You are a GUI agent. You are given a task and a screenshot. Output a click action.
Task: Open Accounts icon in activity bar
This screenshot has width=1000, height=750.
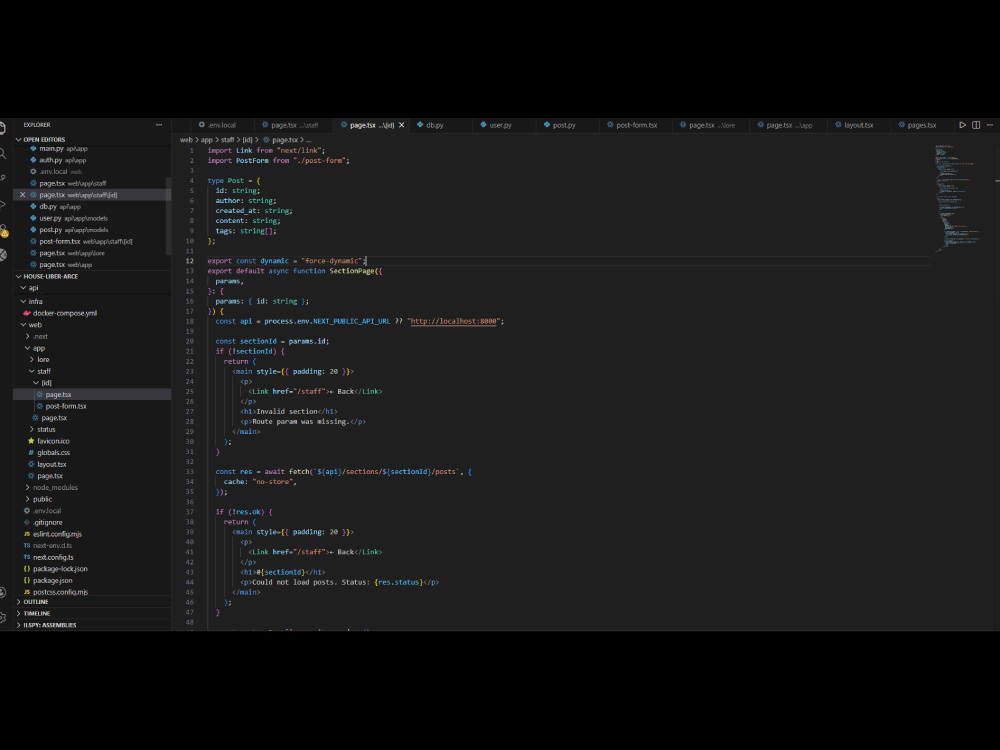3,592
